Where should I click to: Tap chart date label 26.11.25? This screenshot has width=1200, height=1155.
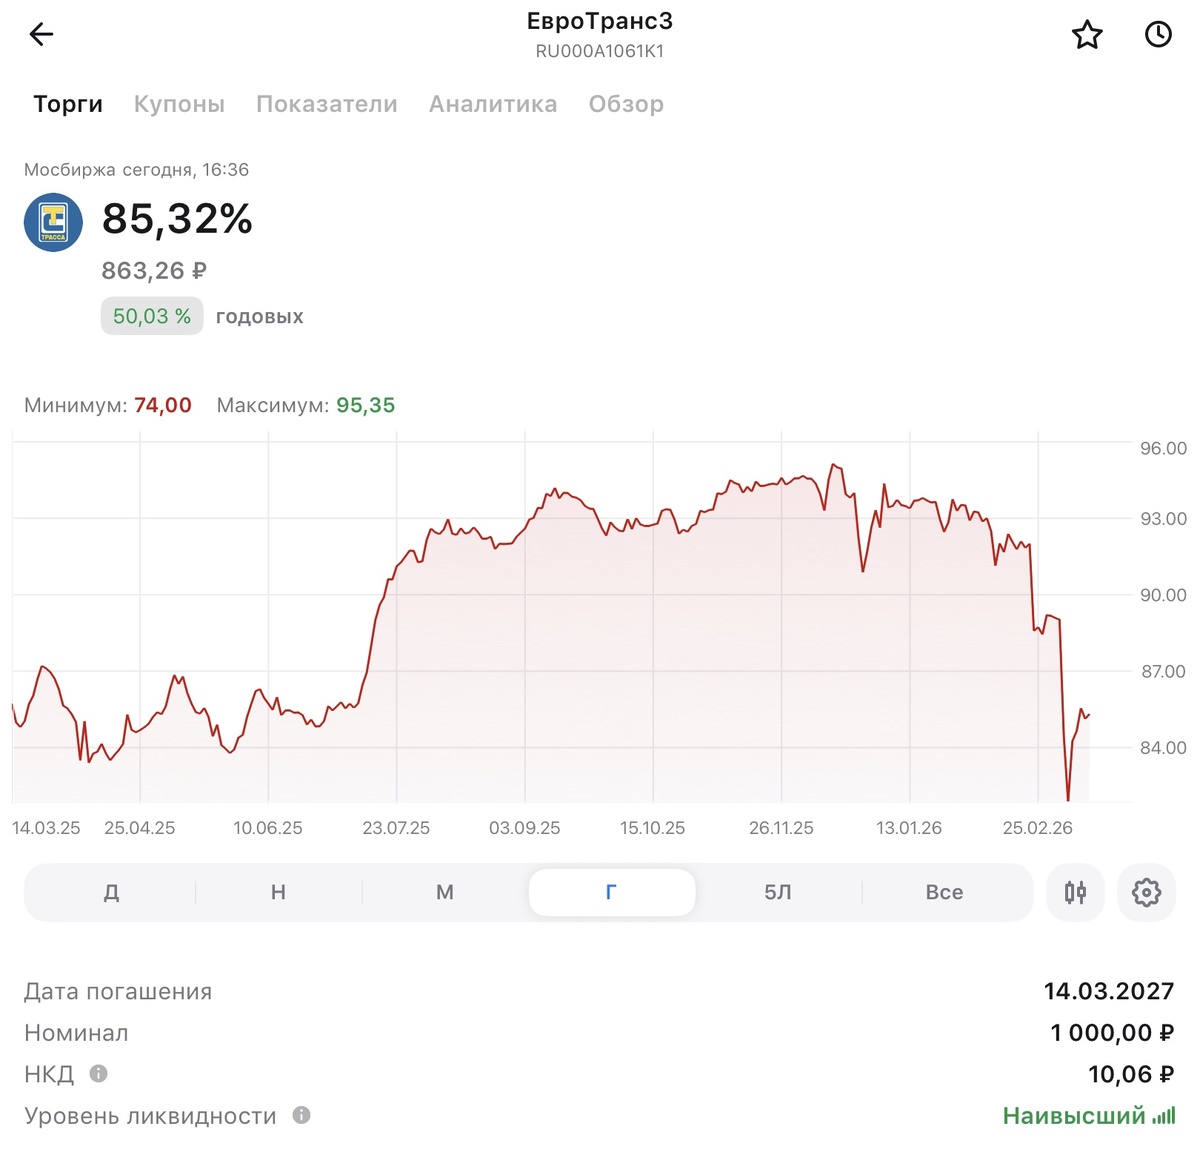781,828
